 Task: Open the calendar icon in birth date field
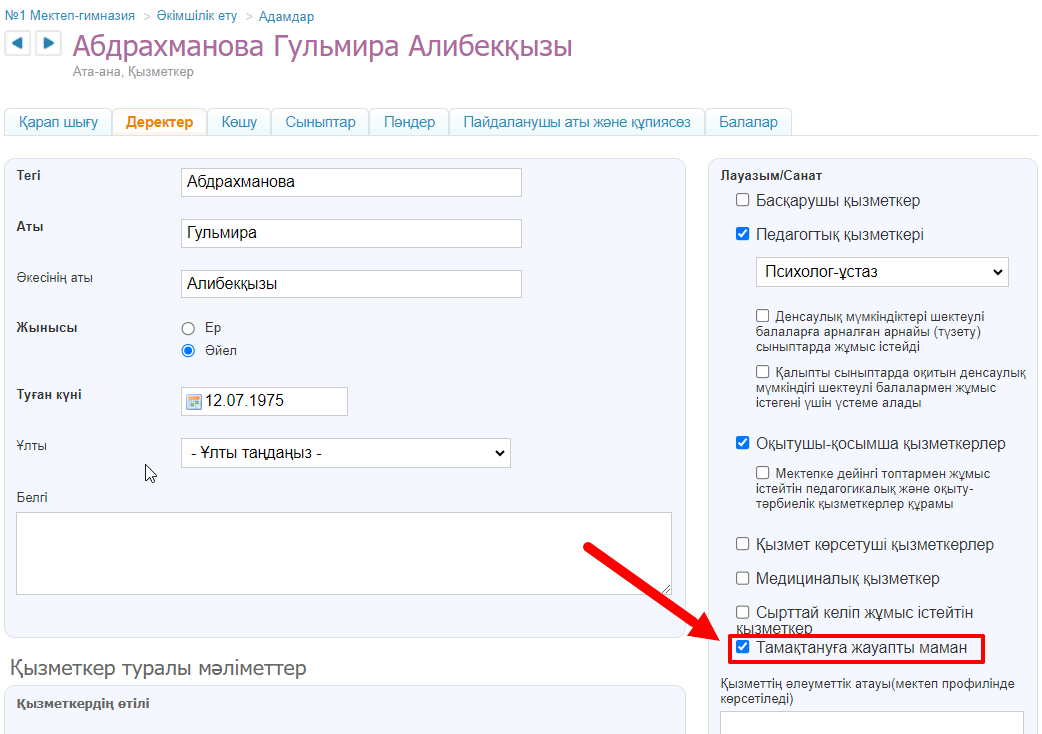click(194, 401)
